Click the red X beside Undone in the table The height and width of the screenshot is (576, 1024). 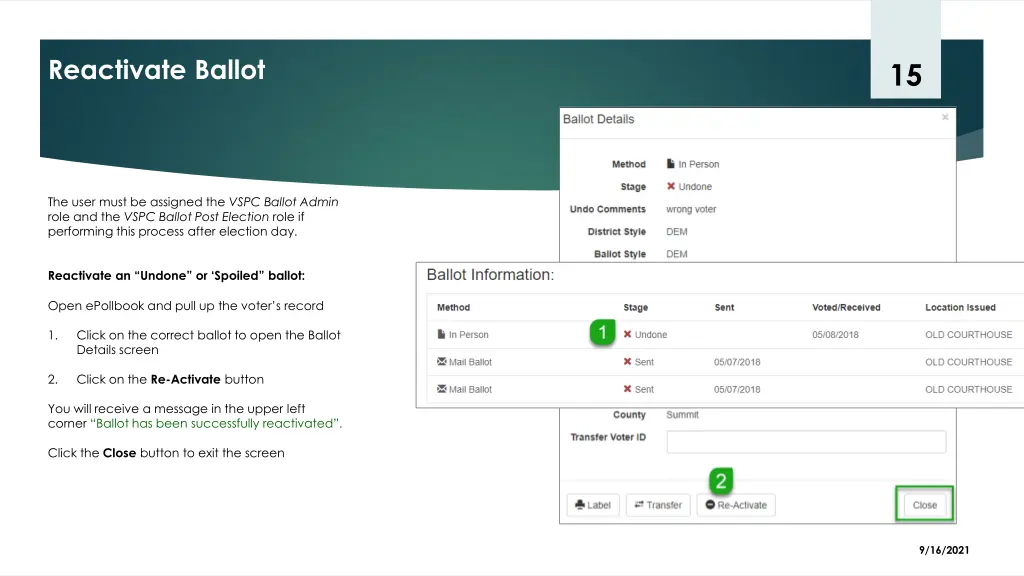click(627, 335)
